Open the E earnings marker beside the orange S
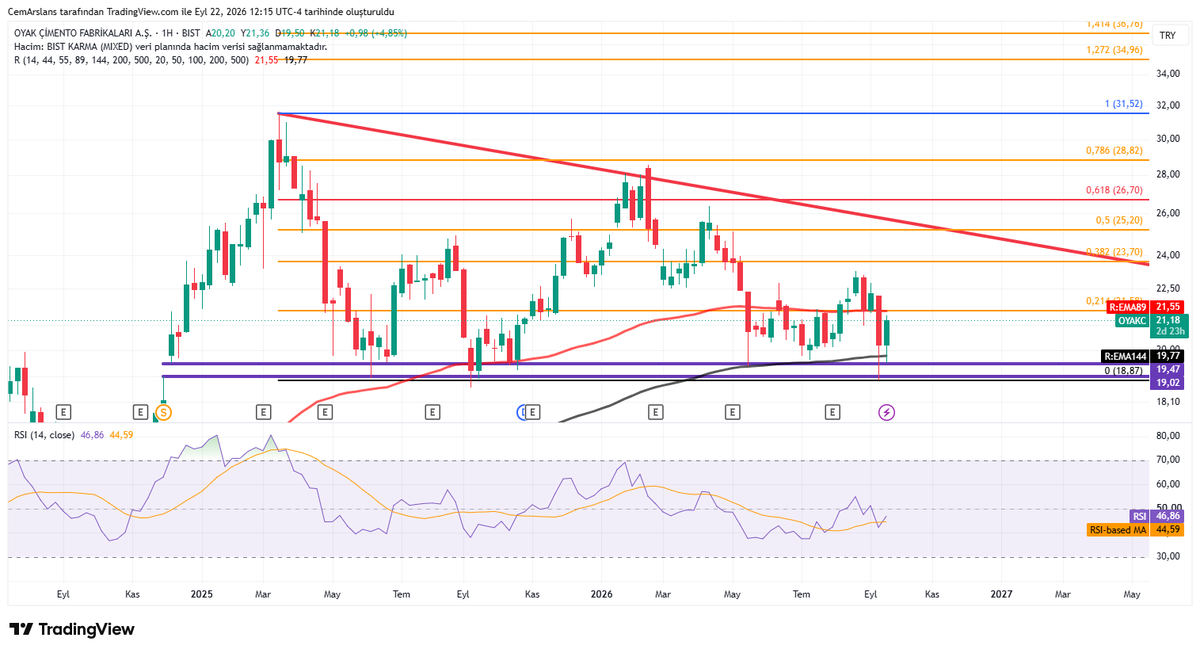The width and height of the screenshot is (1200, 653). [x=143, y=411]
